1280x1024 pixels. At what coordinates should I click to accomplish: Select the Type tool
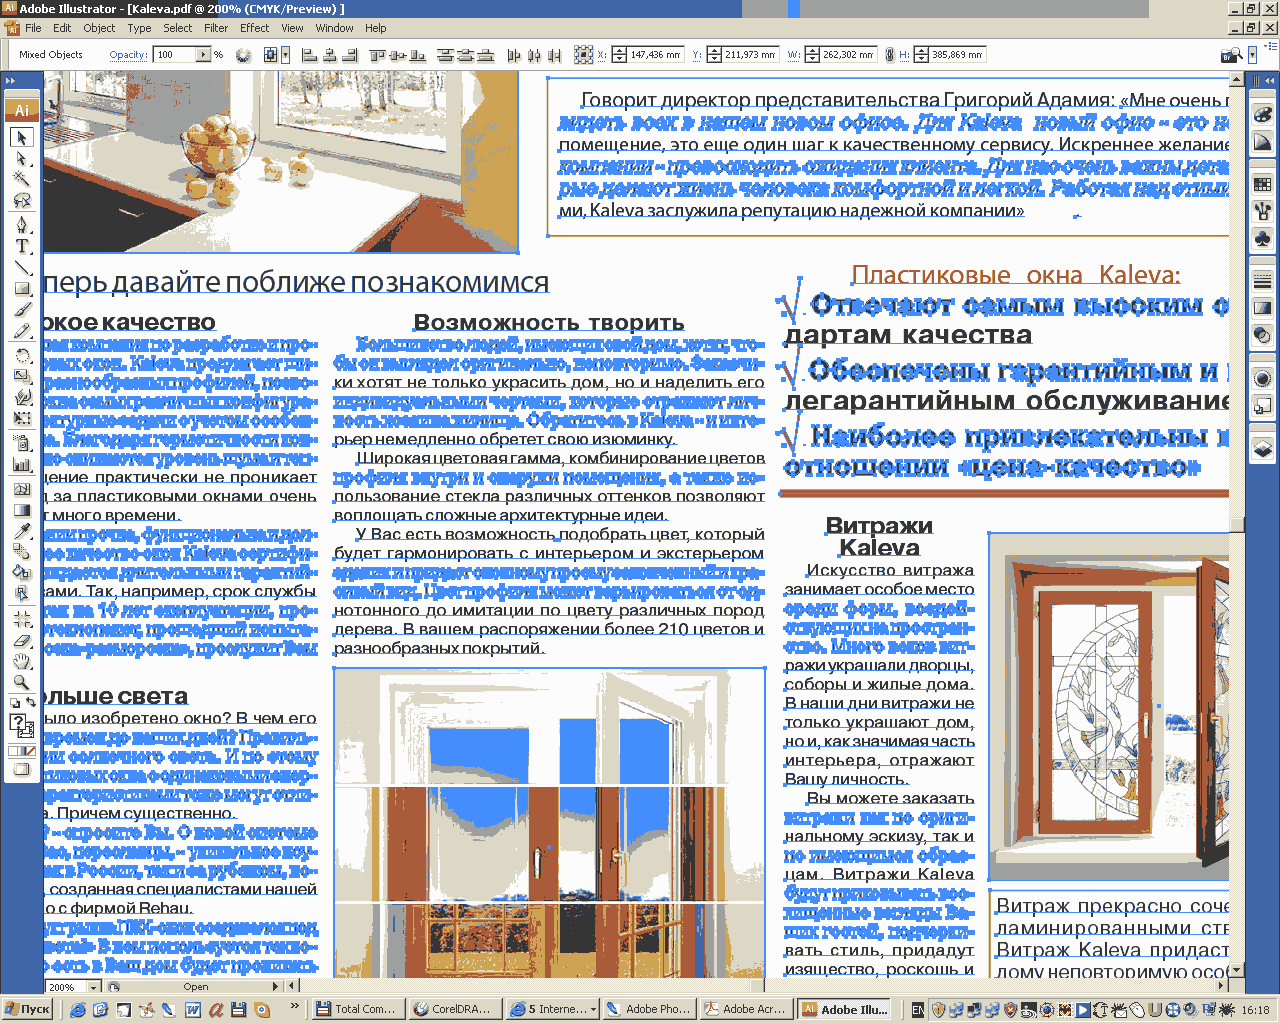[x=22, y=247]
